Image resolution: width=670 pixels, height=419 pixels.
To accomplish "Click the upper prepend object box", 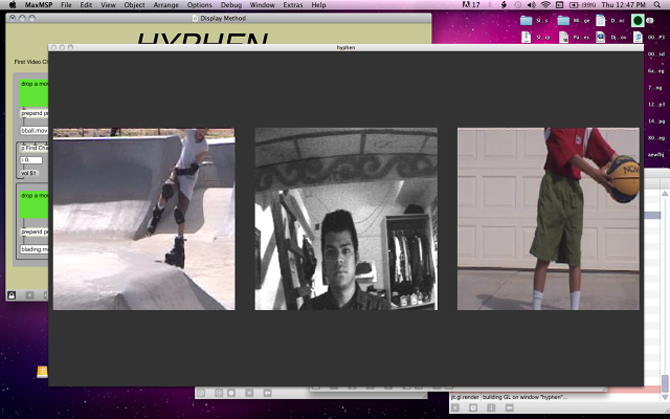I will [x=34, y=113].
